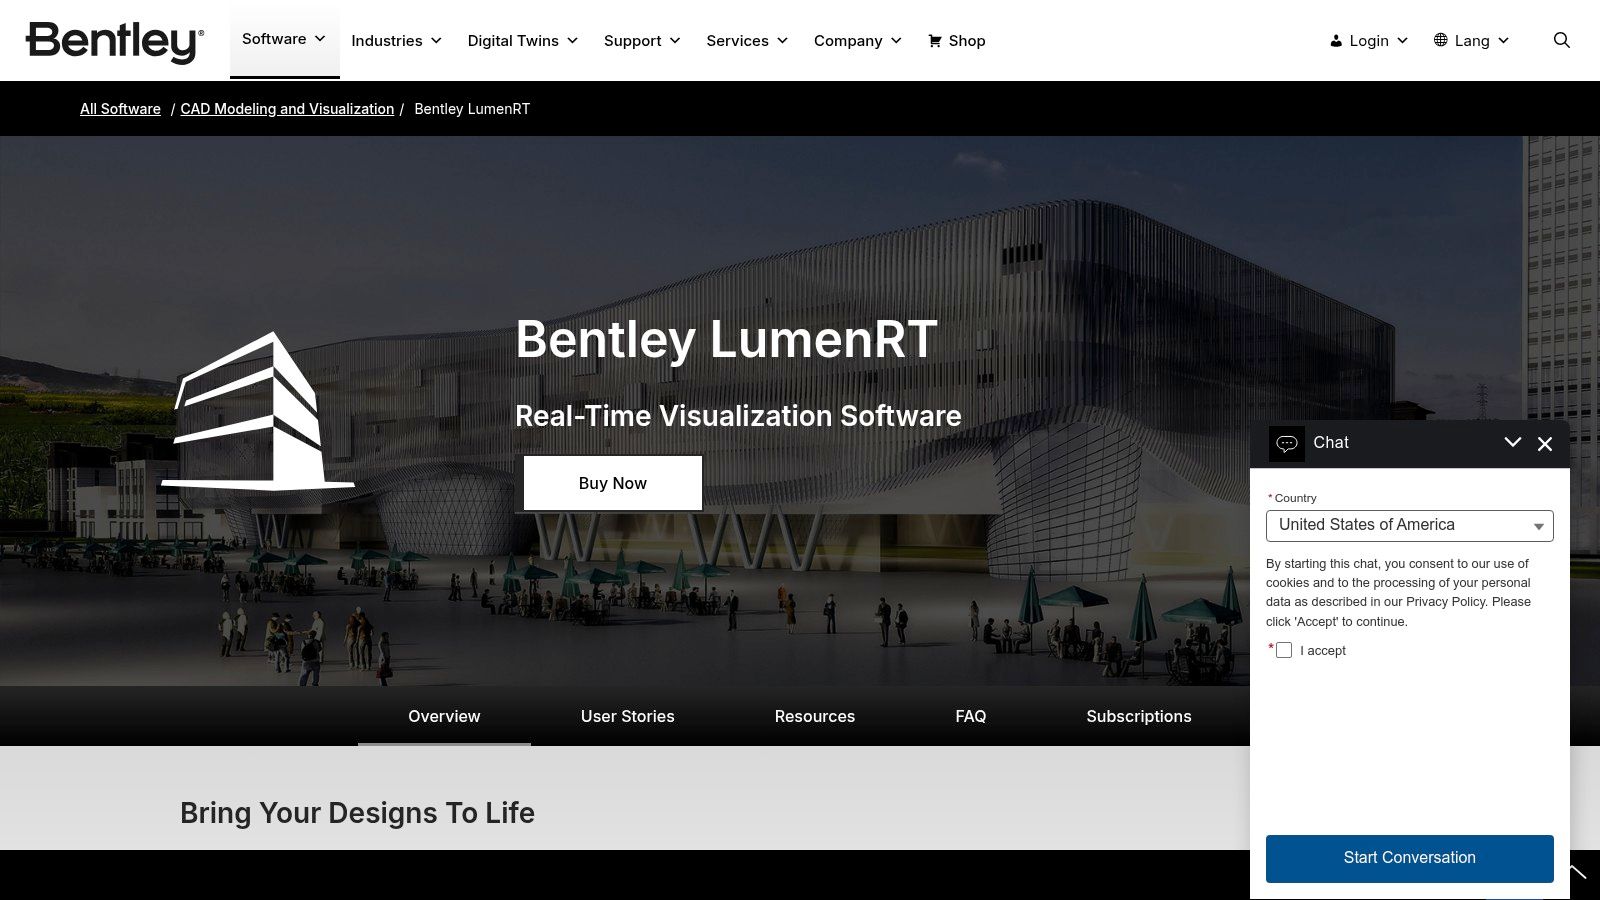The width and height of the screenshot is (1600, 900).
Task: Collapse the Chat window via its down chevron
Action: (x=1512, y=441)
